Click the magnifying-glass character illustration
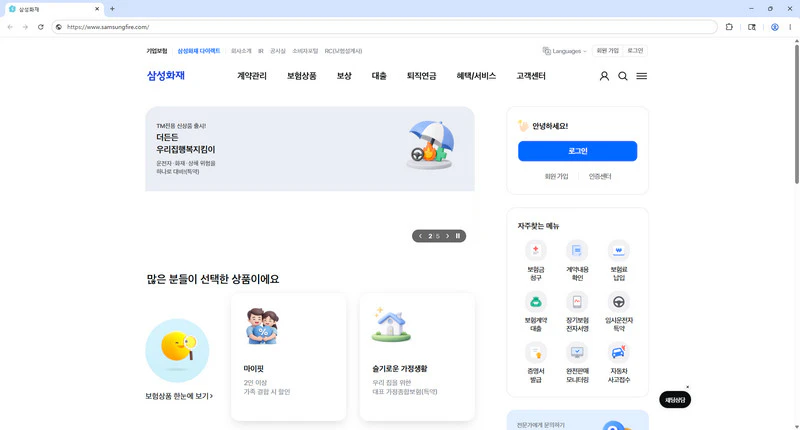 [x=177, y=350]
